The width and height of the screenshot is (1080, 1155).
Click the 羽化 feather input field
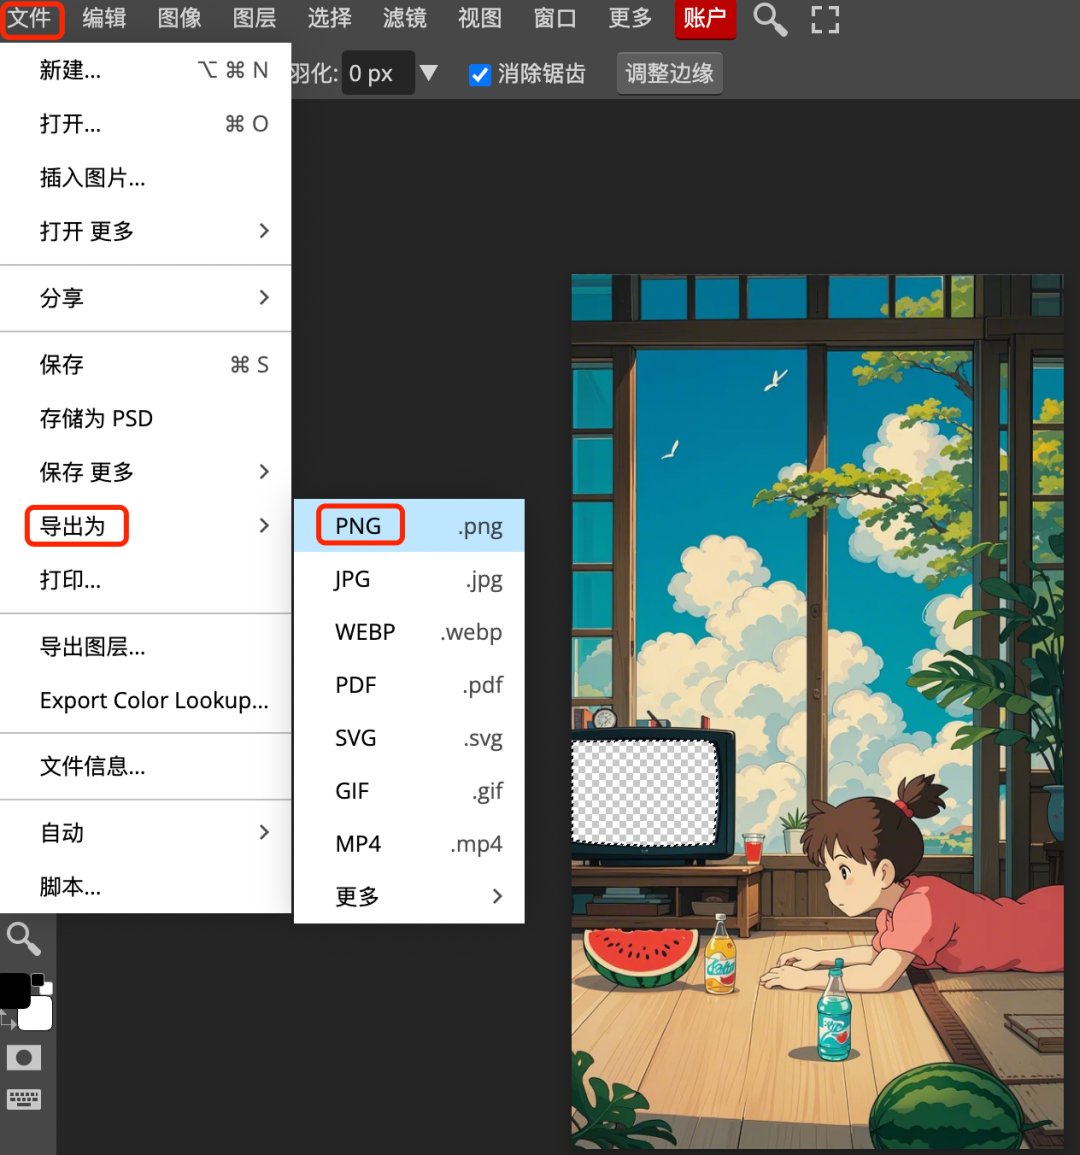(x=377, y=74)
